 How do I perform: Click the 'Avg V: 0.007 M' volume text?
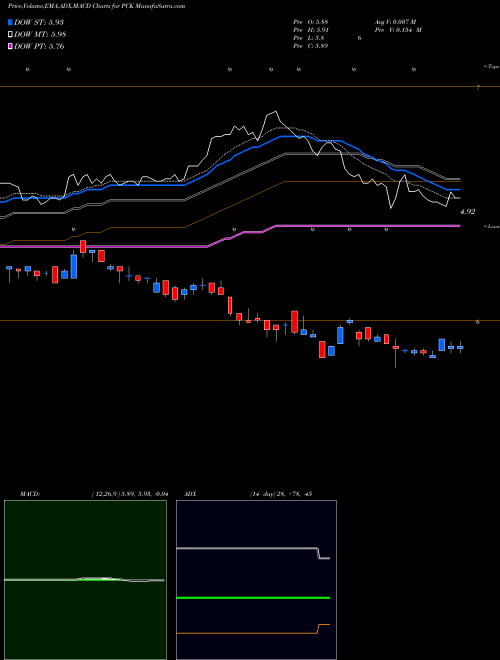pos(395,22)
